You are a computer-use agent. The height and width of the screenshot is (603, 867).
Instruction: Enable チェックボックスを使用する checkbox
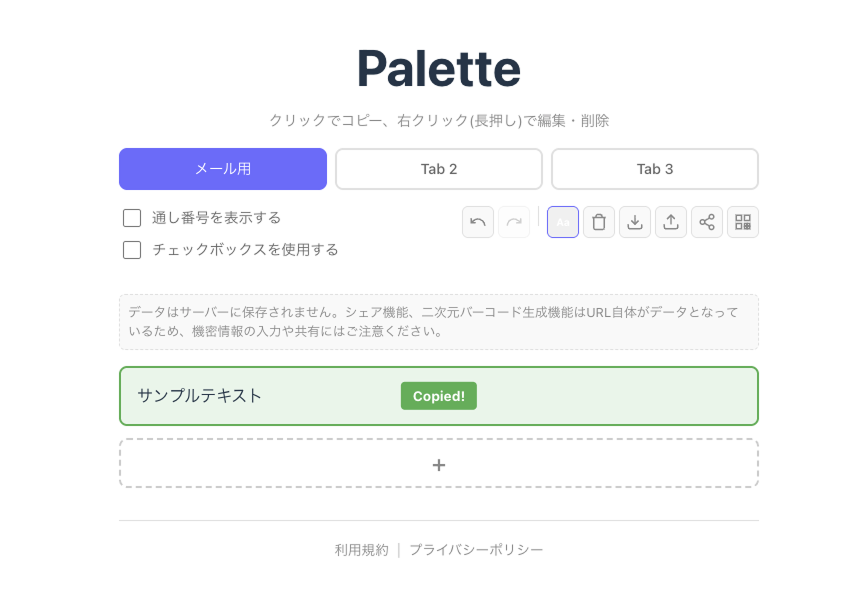pos(131,250)
